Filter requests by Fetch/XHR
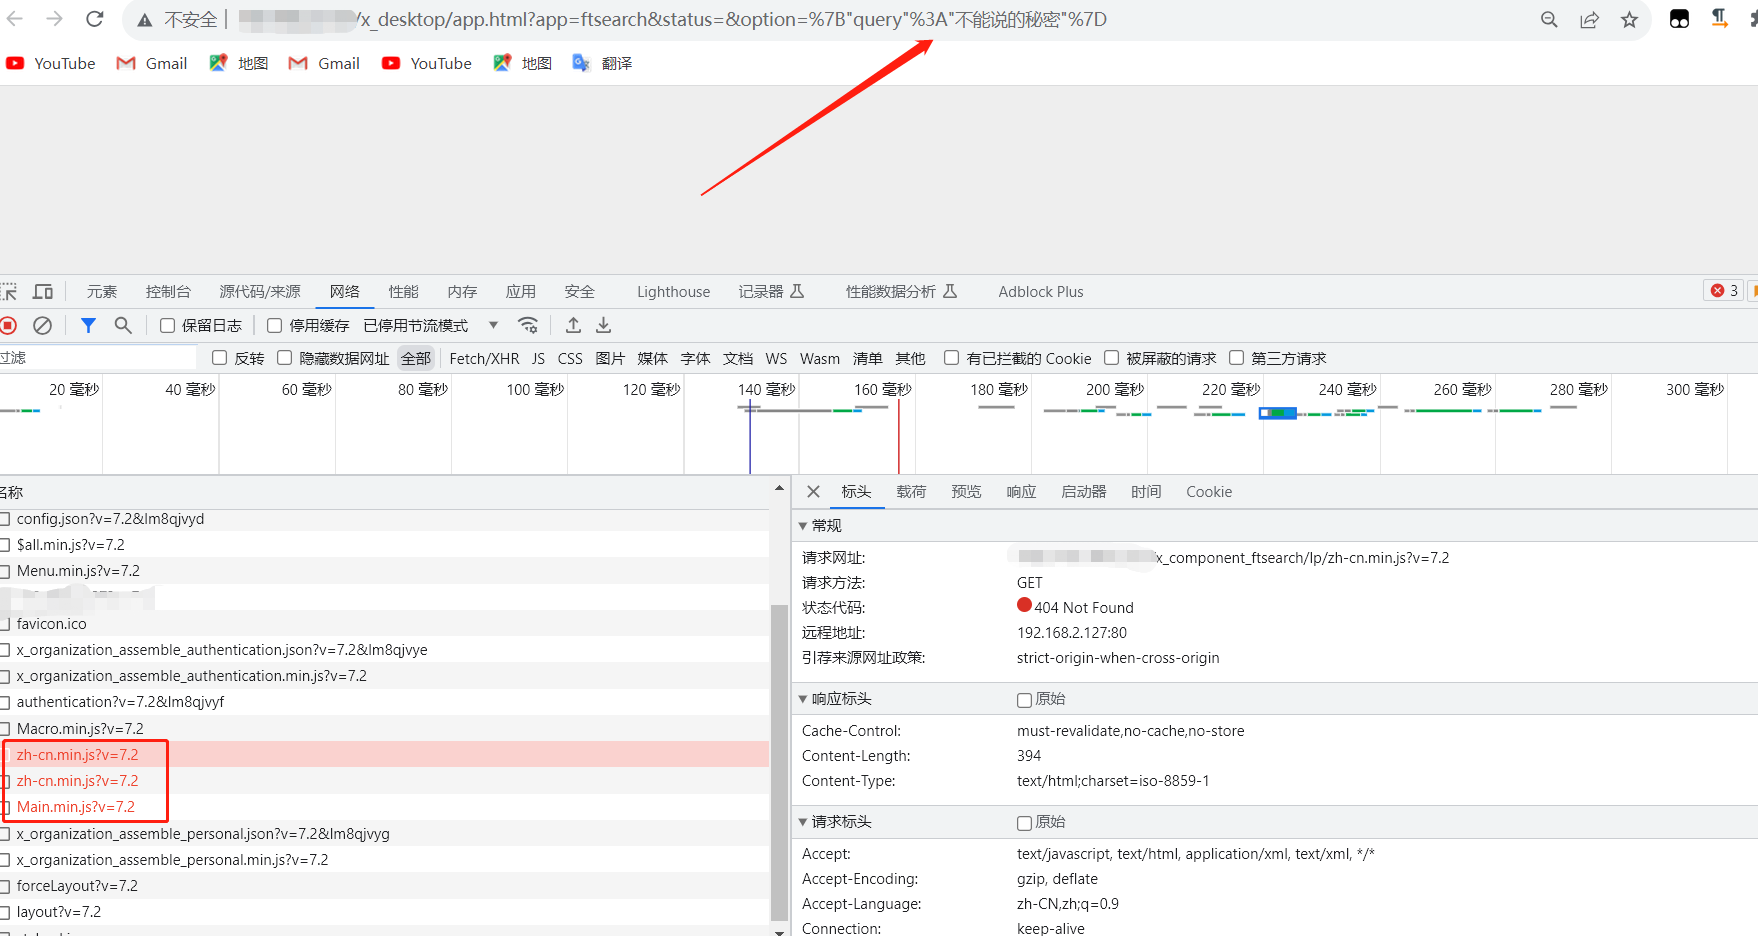The width and height of the screenshot is (1758, 936). (x=484, y=359)
